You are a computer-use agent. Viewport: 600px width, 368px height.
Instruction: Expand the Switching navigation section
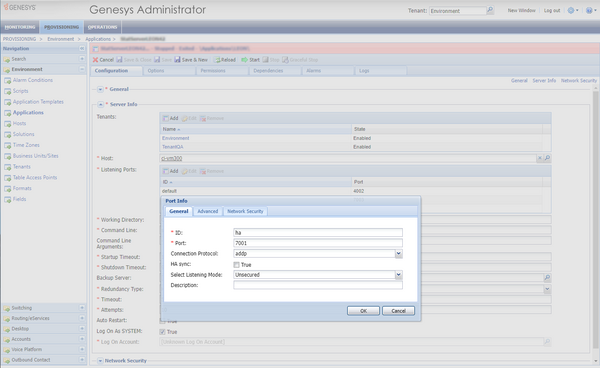click(x=82, y=308)
